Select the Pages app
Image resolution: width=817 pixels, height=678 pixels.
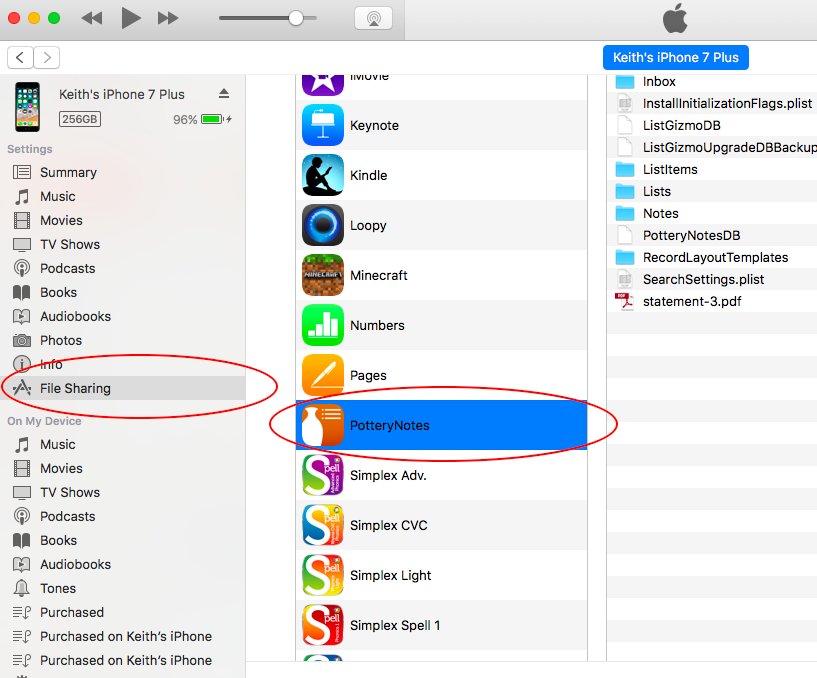point(441,375)
